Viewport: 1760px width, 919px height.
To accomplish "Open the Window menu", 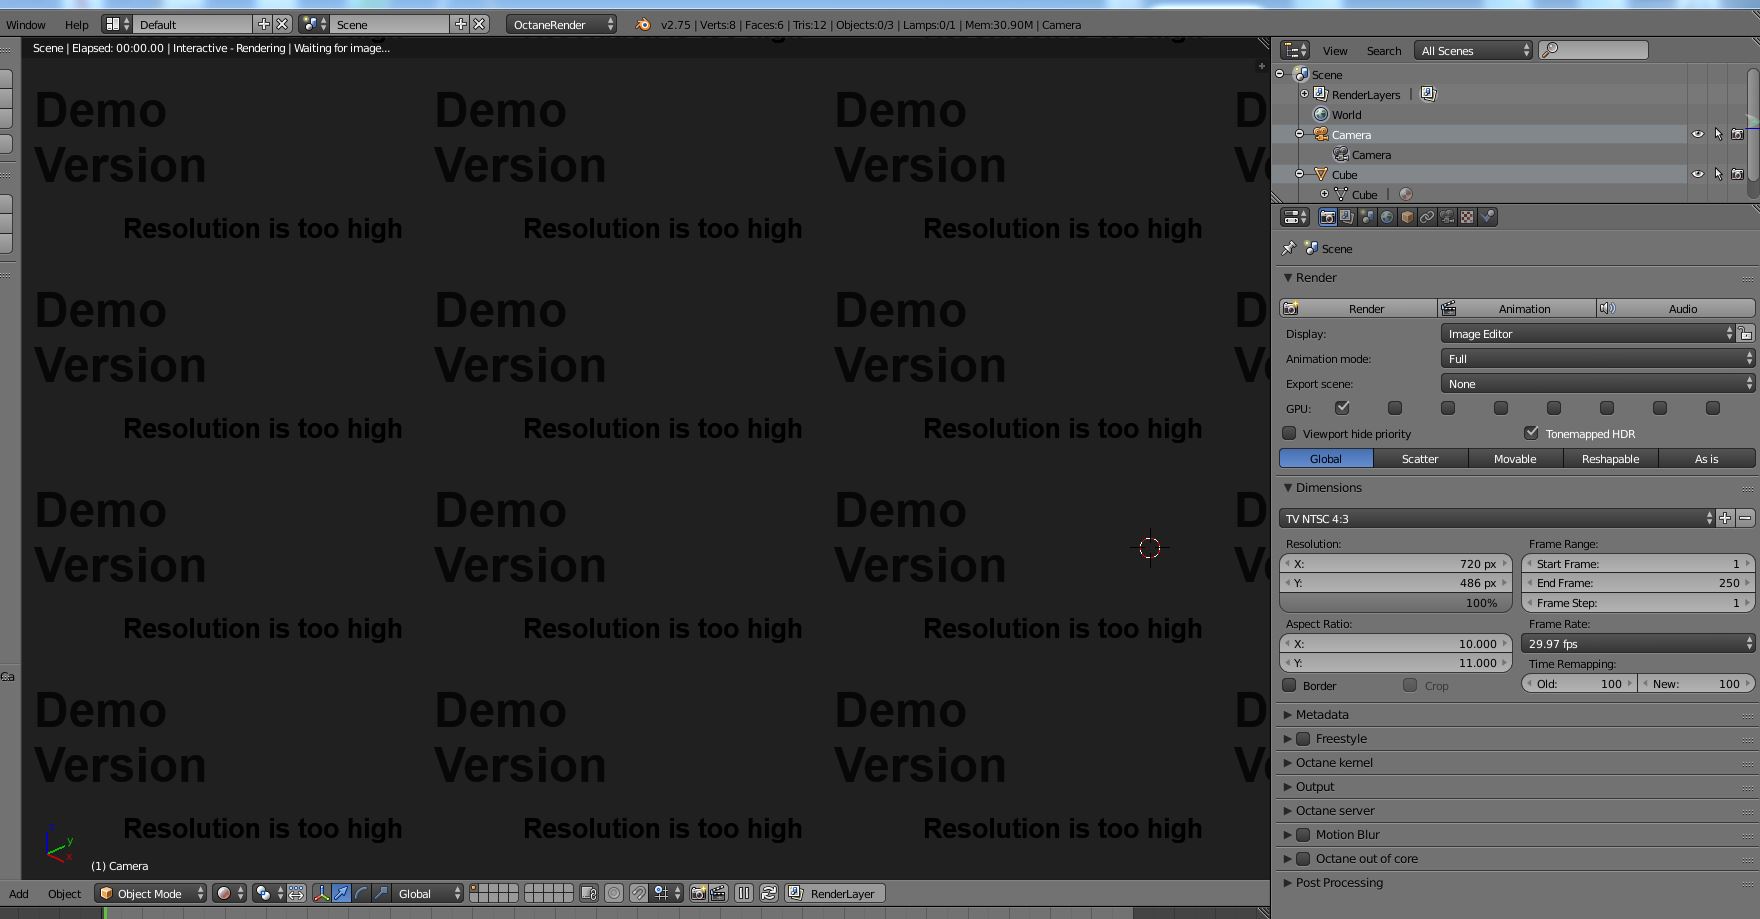I will pos(26,24).
